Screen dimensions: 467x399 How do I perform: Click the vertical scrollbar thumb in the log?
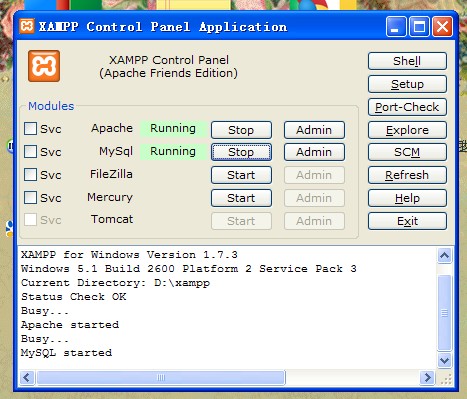[444, 313]
